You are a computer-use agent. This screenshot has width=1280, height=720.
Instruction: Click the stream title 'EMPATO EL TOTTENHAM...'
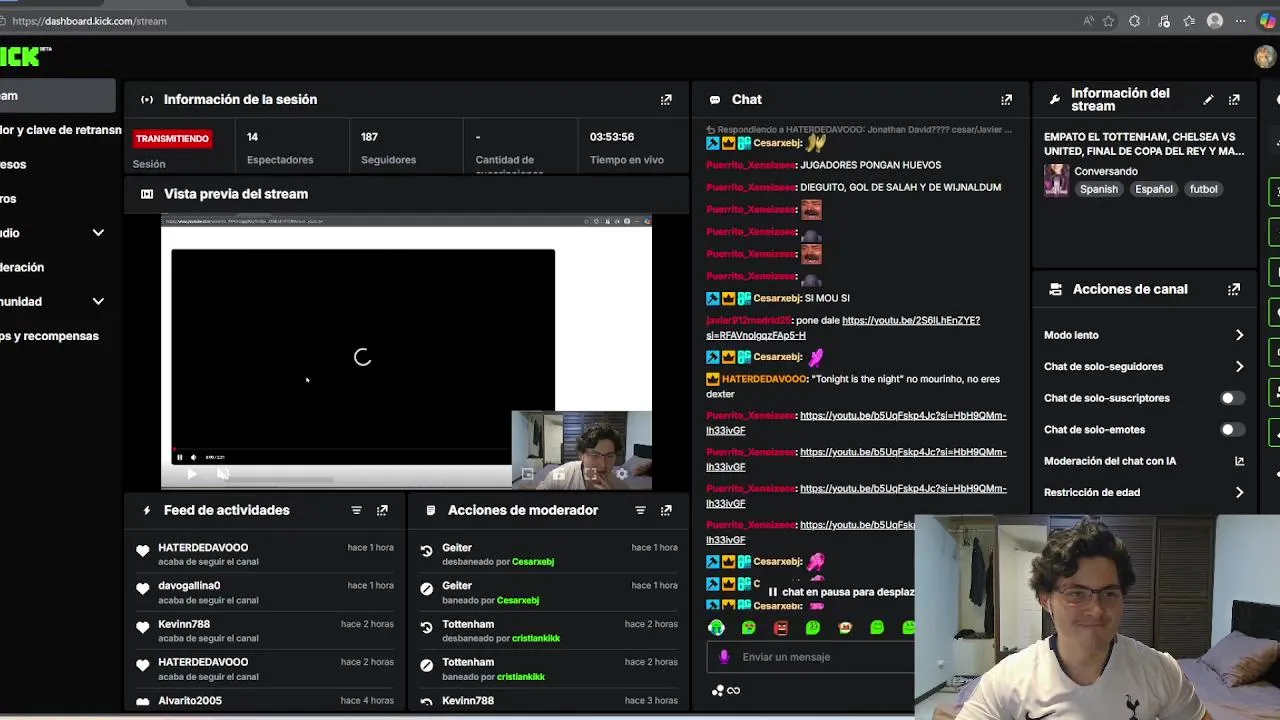pyautogui.click(x=1144, y=144)
